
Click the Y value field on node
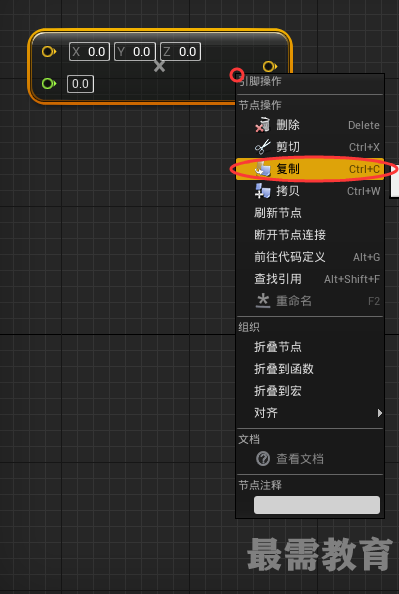click(135, 52)
